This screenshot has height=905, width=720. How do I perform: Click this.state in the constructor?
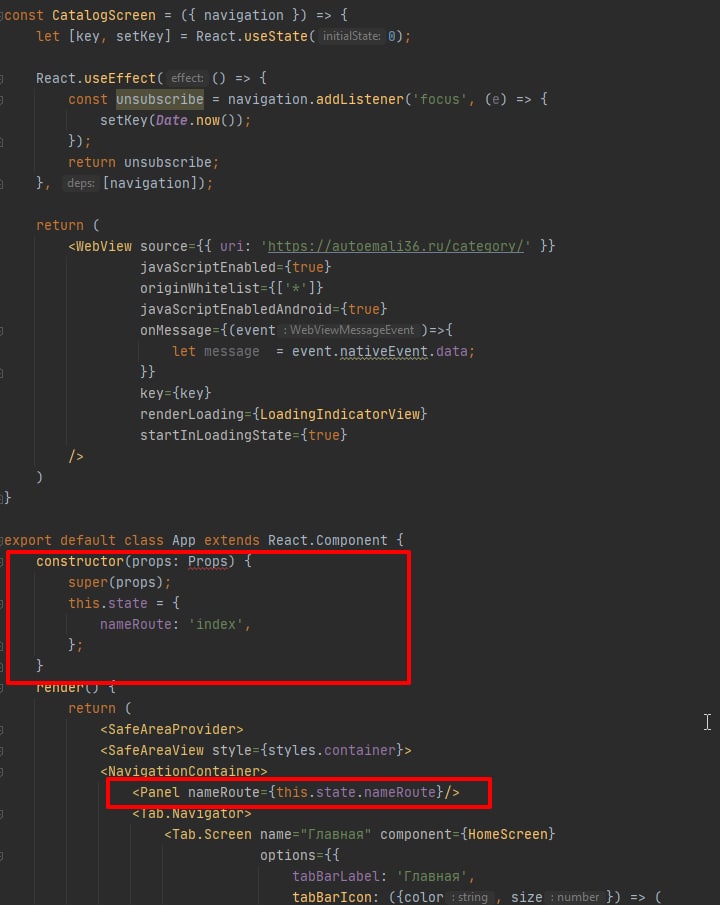click(108, 603)
